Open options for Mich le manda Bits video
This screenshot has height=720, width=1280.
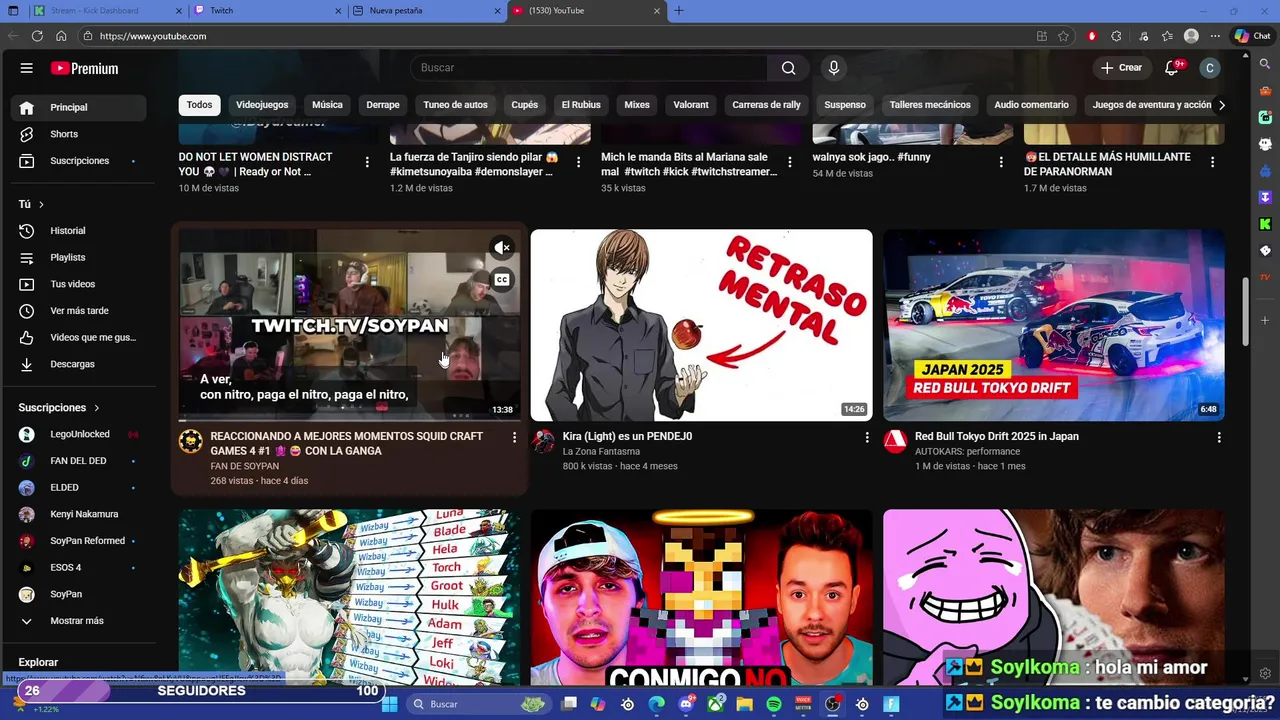coord(790,162)
